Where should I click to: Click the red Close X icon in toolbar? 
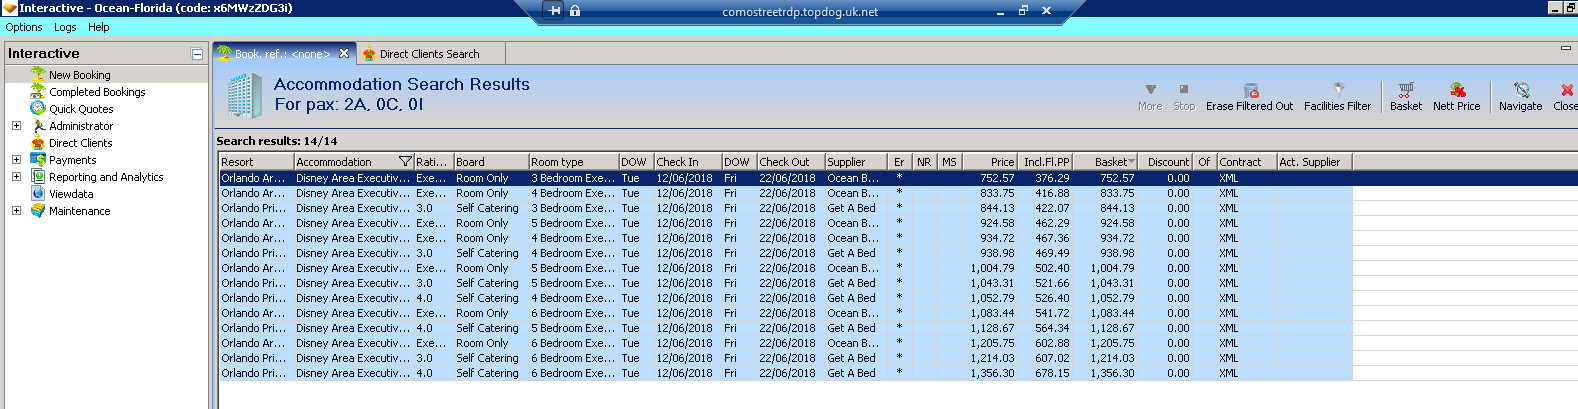1567,89
